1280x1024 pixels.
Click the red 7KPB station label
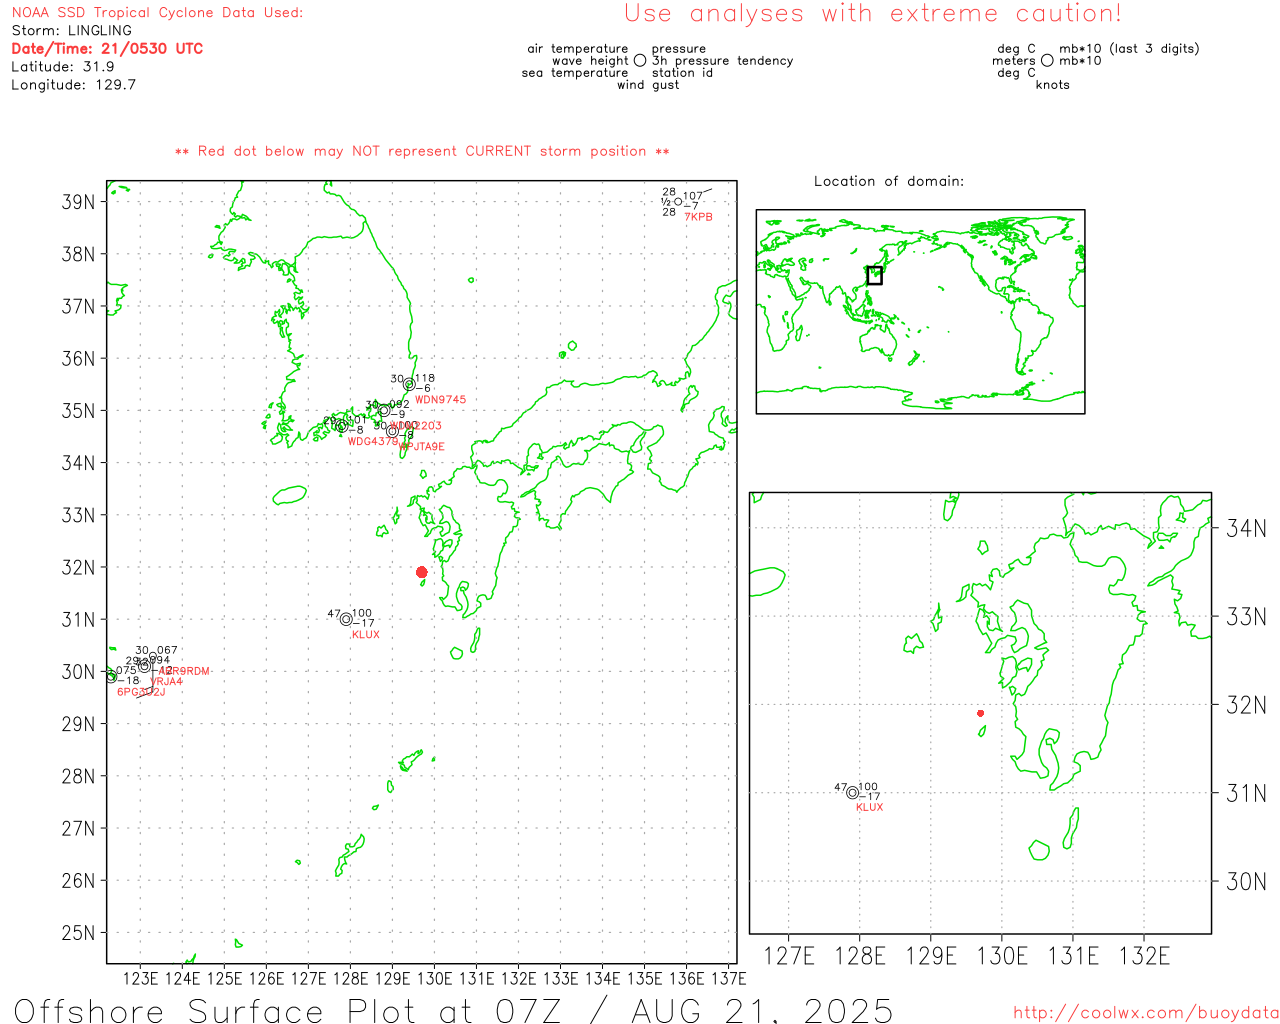click(x=699, y=217)
